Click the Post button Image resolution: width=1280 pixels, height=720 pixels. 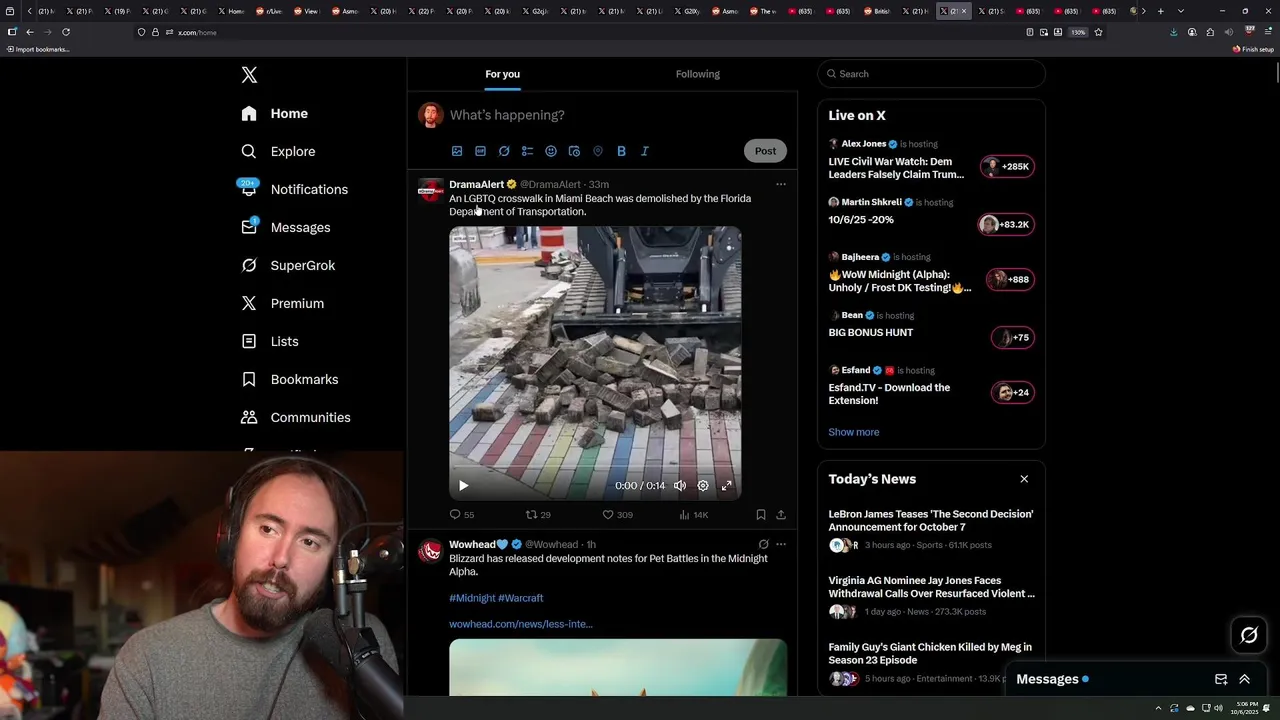(x=765, y=151)
